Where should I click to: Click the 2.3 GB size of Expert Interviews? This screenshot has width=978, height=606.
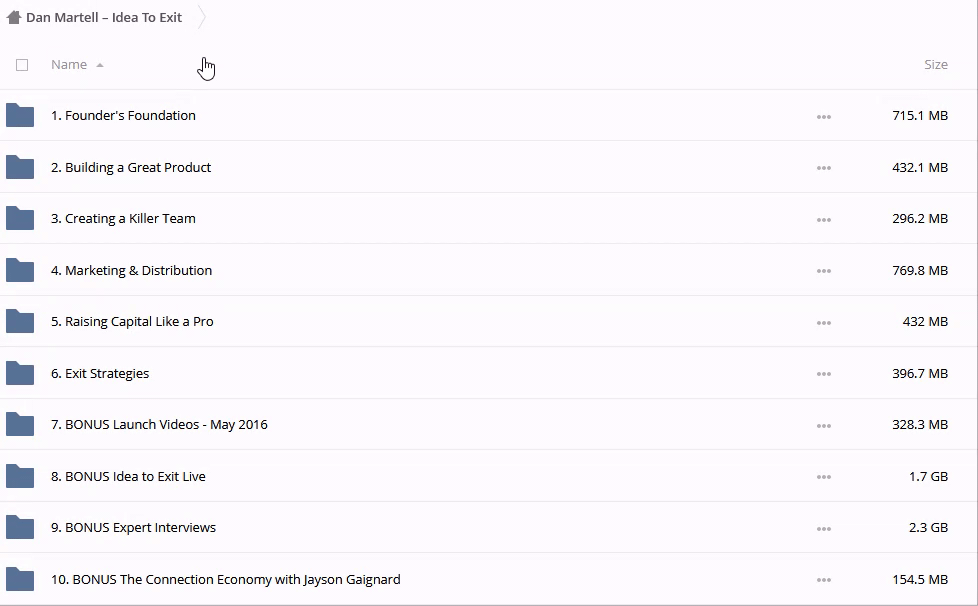[x=928, y=528]
